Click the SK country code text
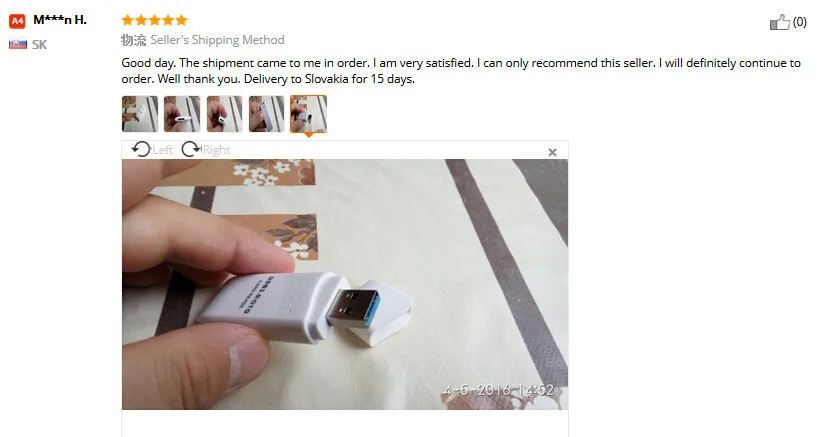Image resolution: width=821 pixels, height=437 pixels. tap(39, 44)
